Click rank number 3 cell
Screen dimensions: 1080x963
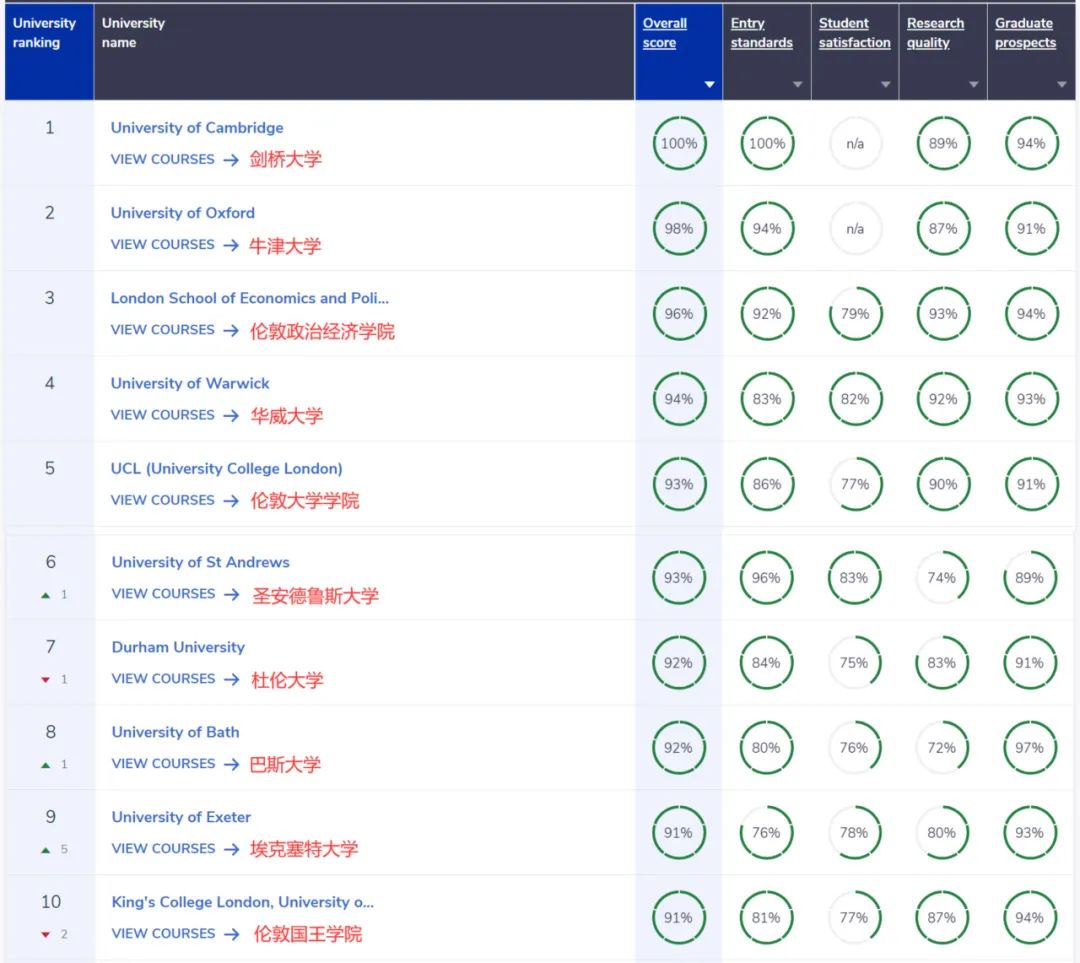point(50,313)
